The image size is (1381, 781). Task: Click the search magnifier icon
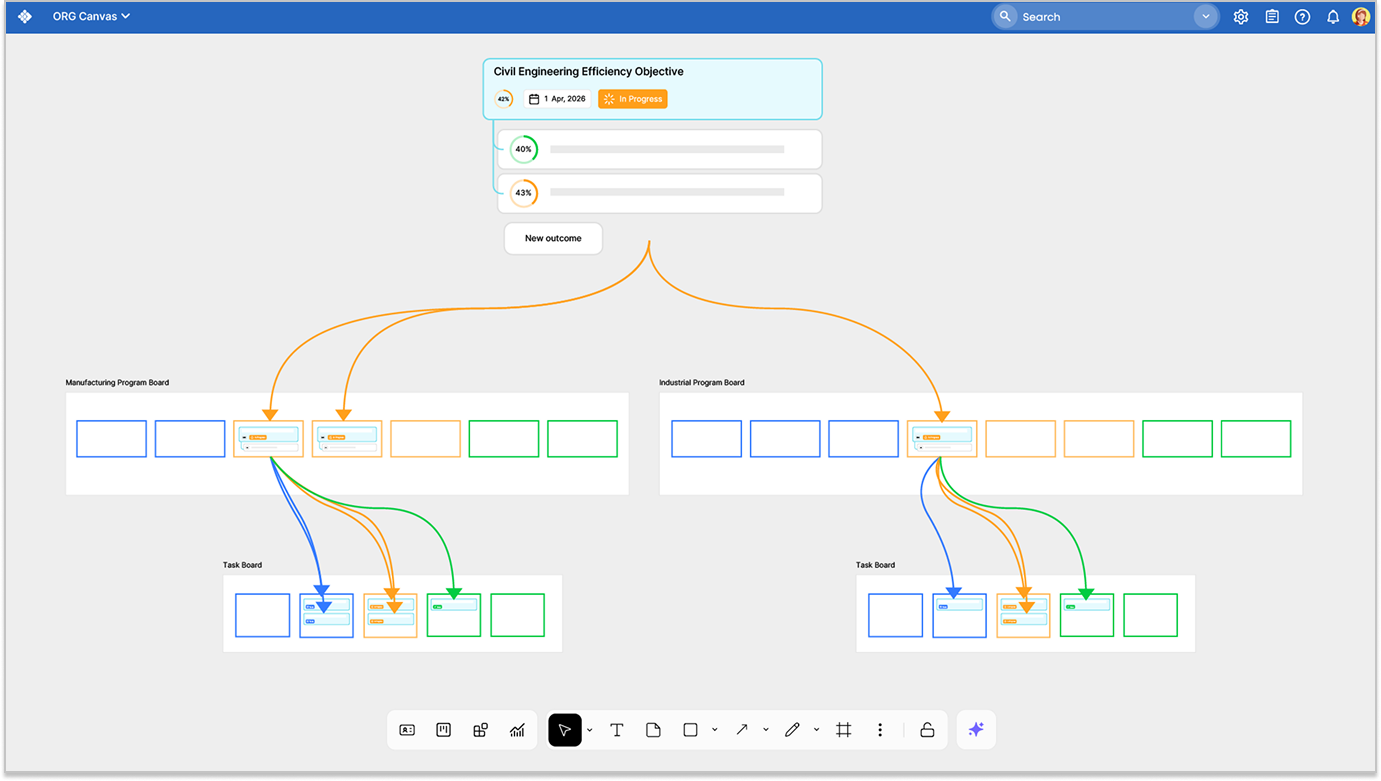pos(1005,17)
